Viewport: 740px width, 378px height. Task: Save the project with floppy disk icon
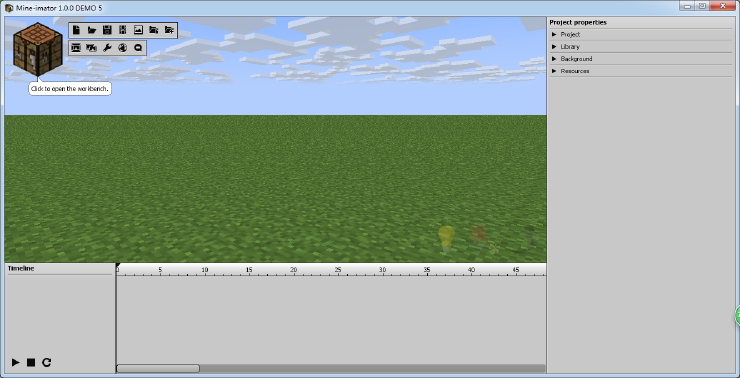[x=107, y=30]
